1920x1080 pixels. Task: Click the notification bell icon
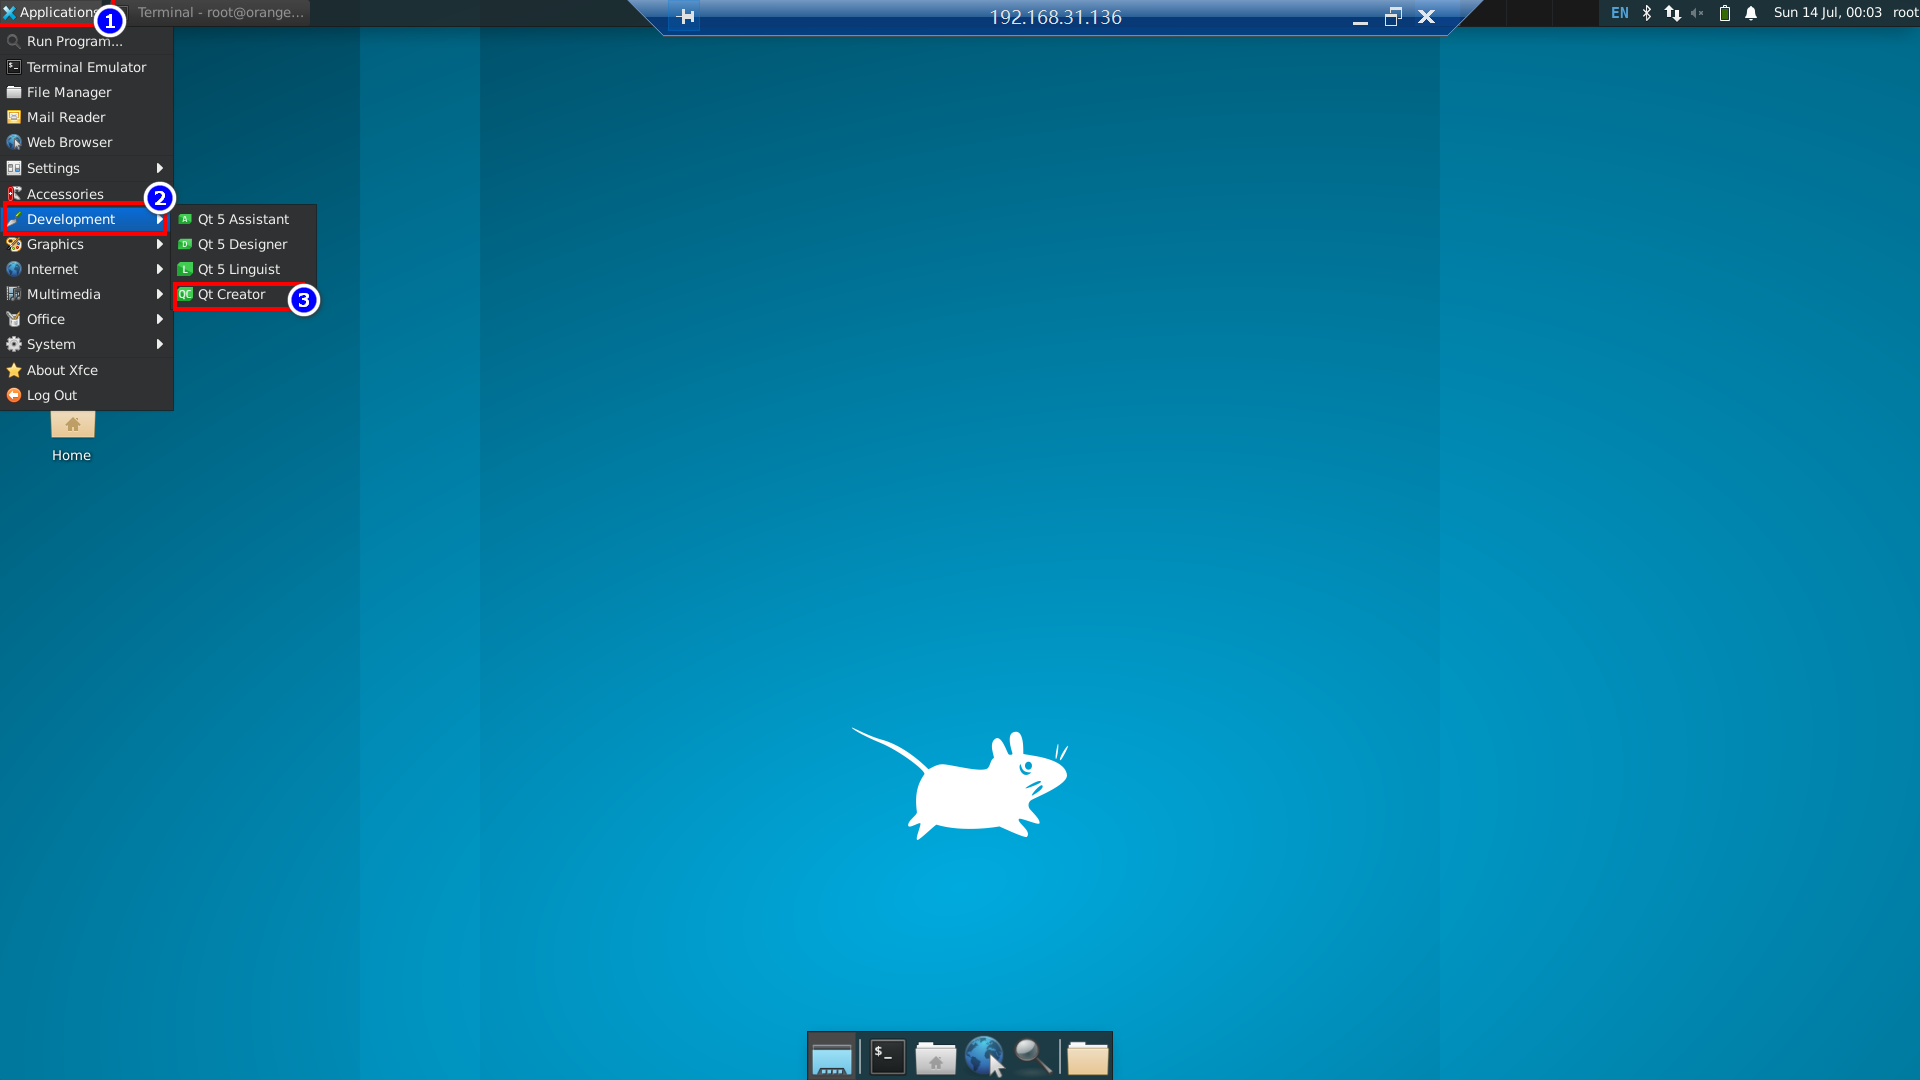click(1751, 14)
